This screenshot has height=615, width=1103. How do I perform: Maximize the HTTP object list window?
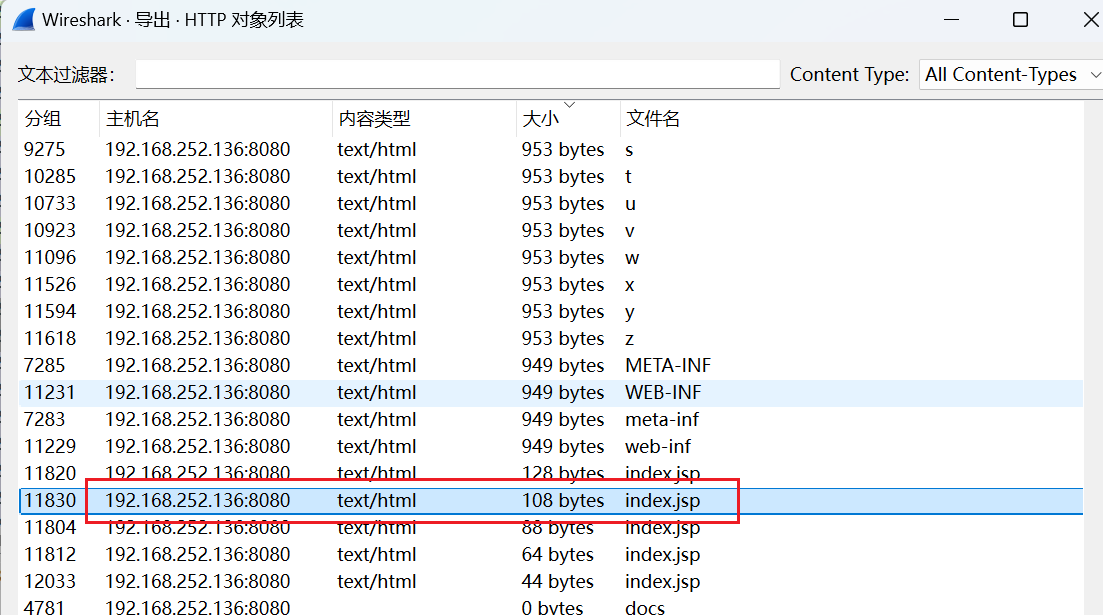click(x=1020, y=20)
